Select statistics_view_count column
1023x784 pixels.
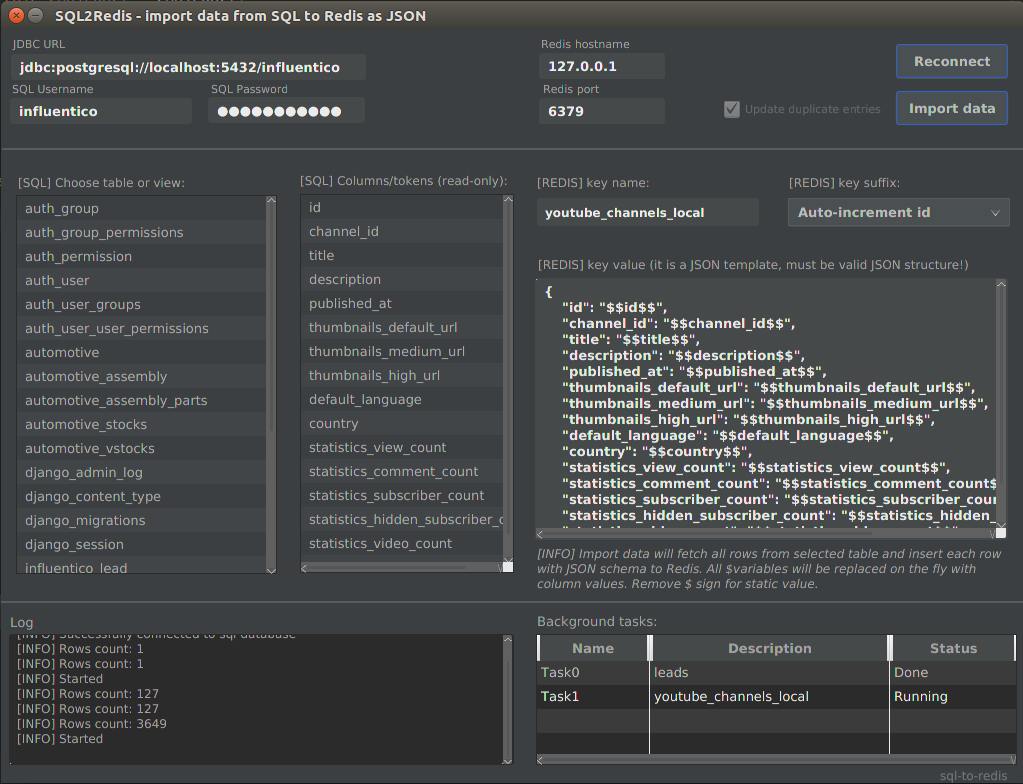(402, 448)
